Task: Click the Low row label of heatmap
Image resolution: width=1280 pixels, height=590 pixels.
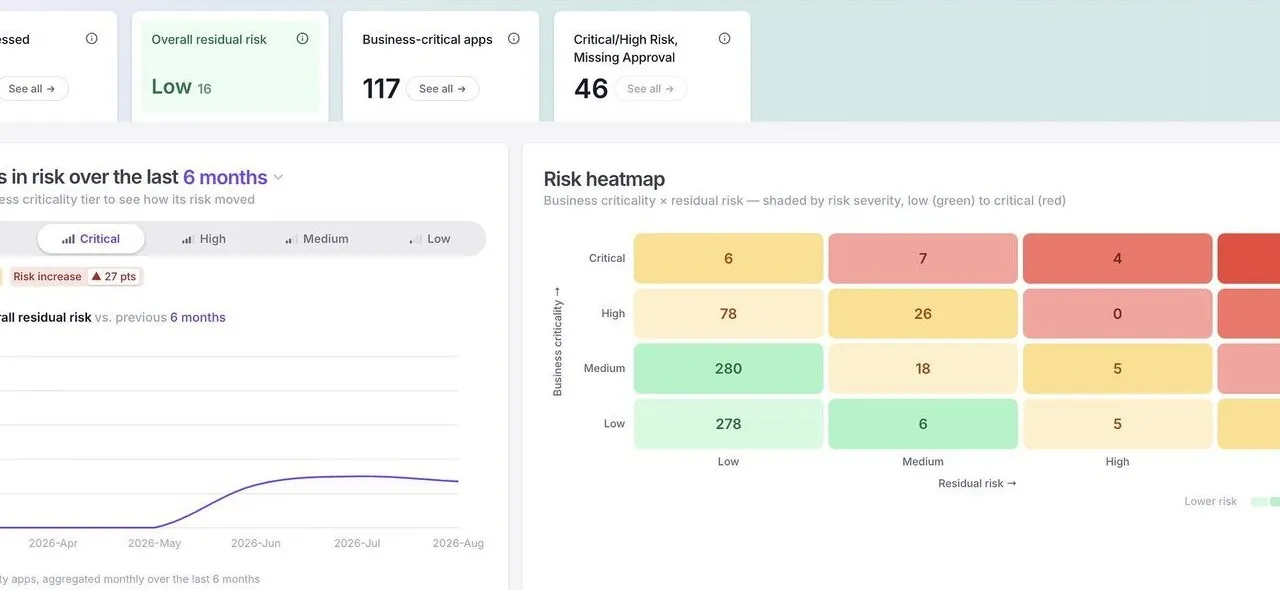Action: point(614,423)
